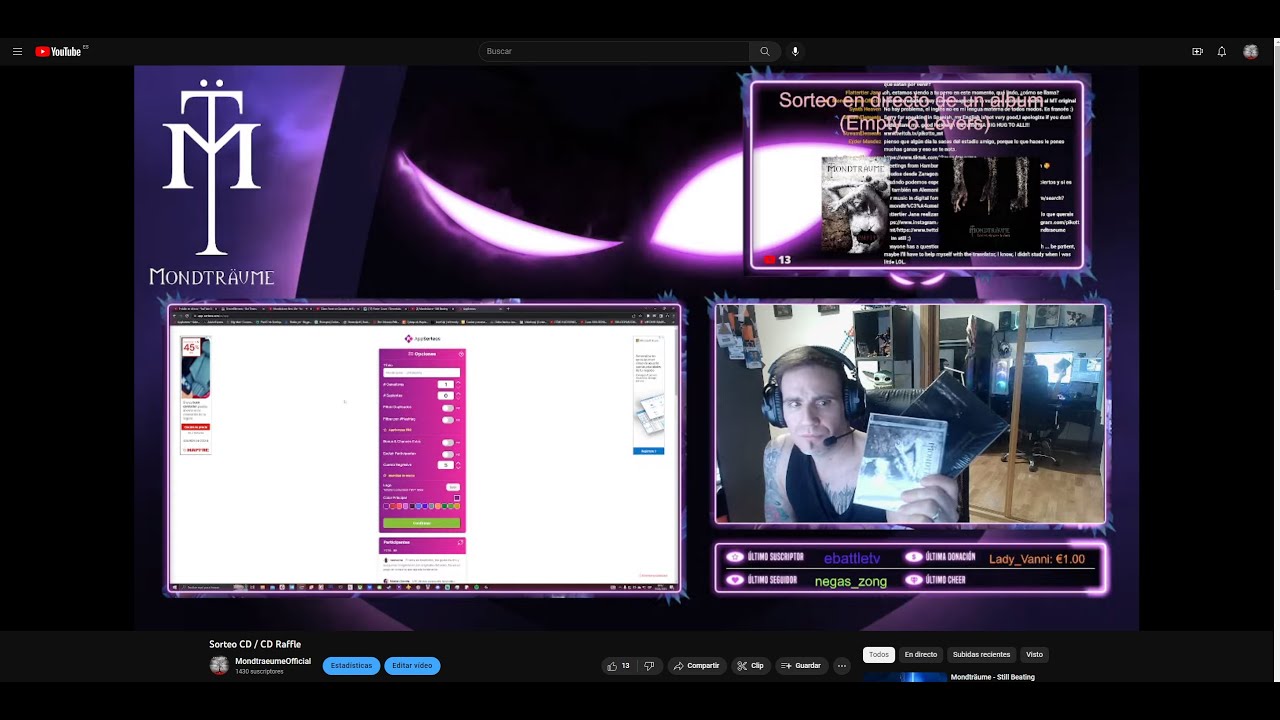Select the Todos filter chip
Screen dimensions: 1280x720
[879, 655]
